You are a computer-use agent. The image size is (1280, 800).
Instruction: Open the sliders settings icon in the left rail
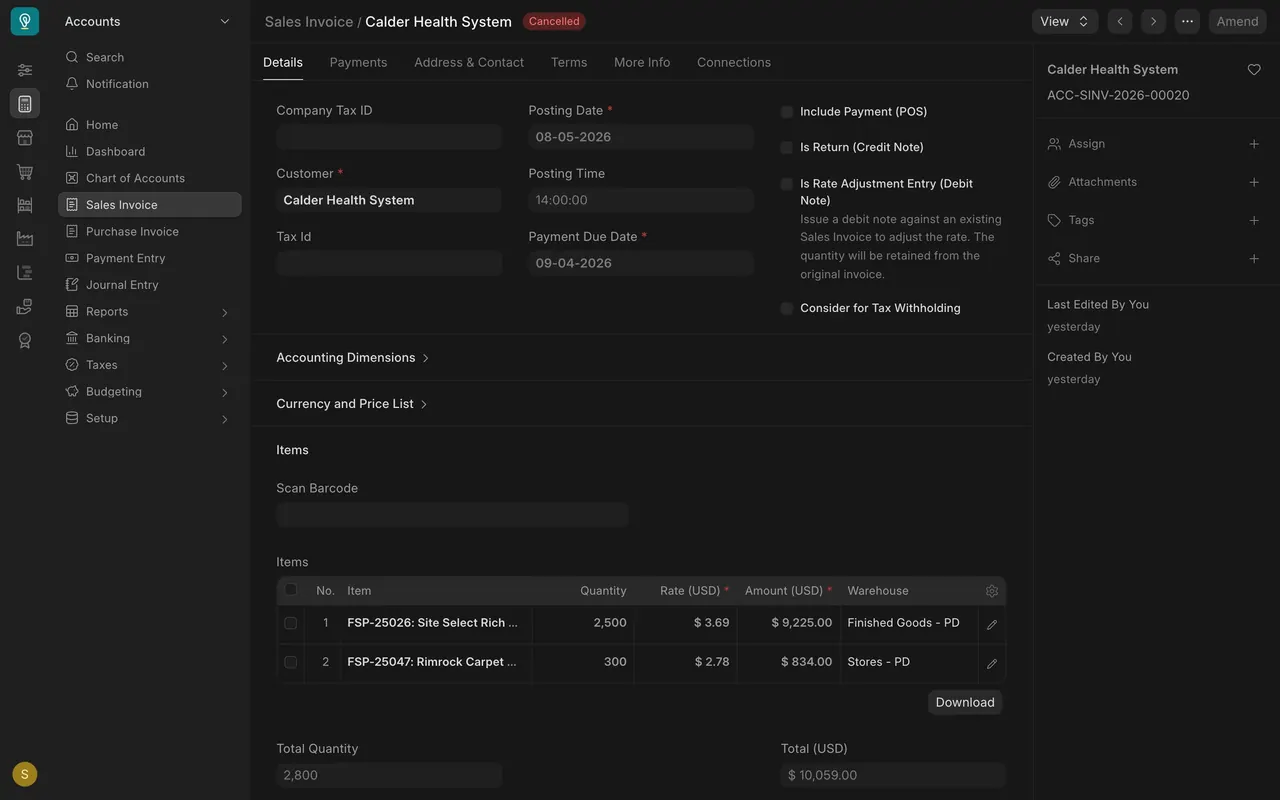pyautogui.click(x=25, y=70)
